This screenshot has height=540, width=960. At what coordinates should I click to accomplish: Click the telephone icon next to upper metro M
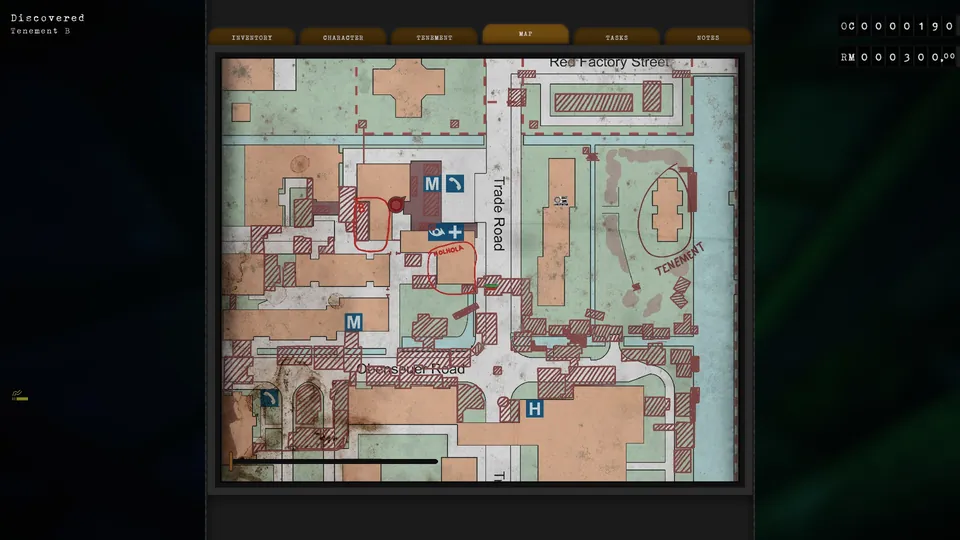(x=454, y=184)
